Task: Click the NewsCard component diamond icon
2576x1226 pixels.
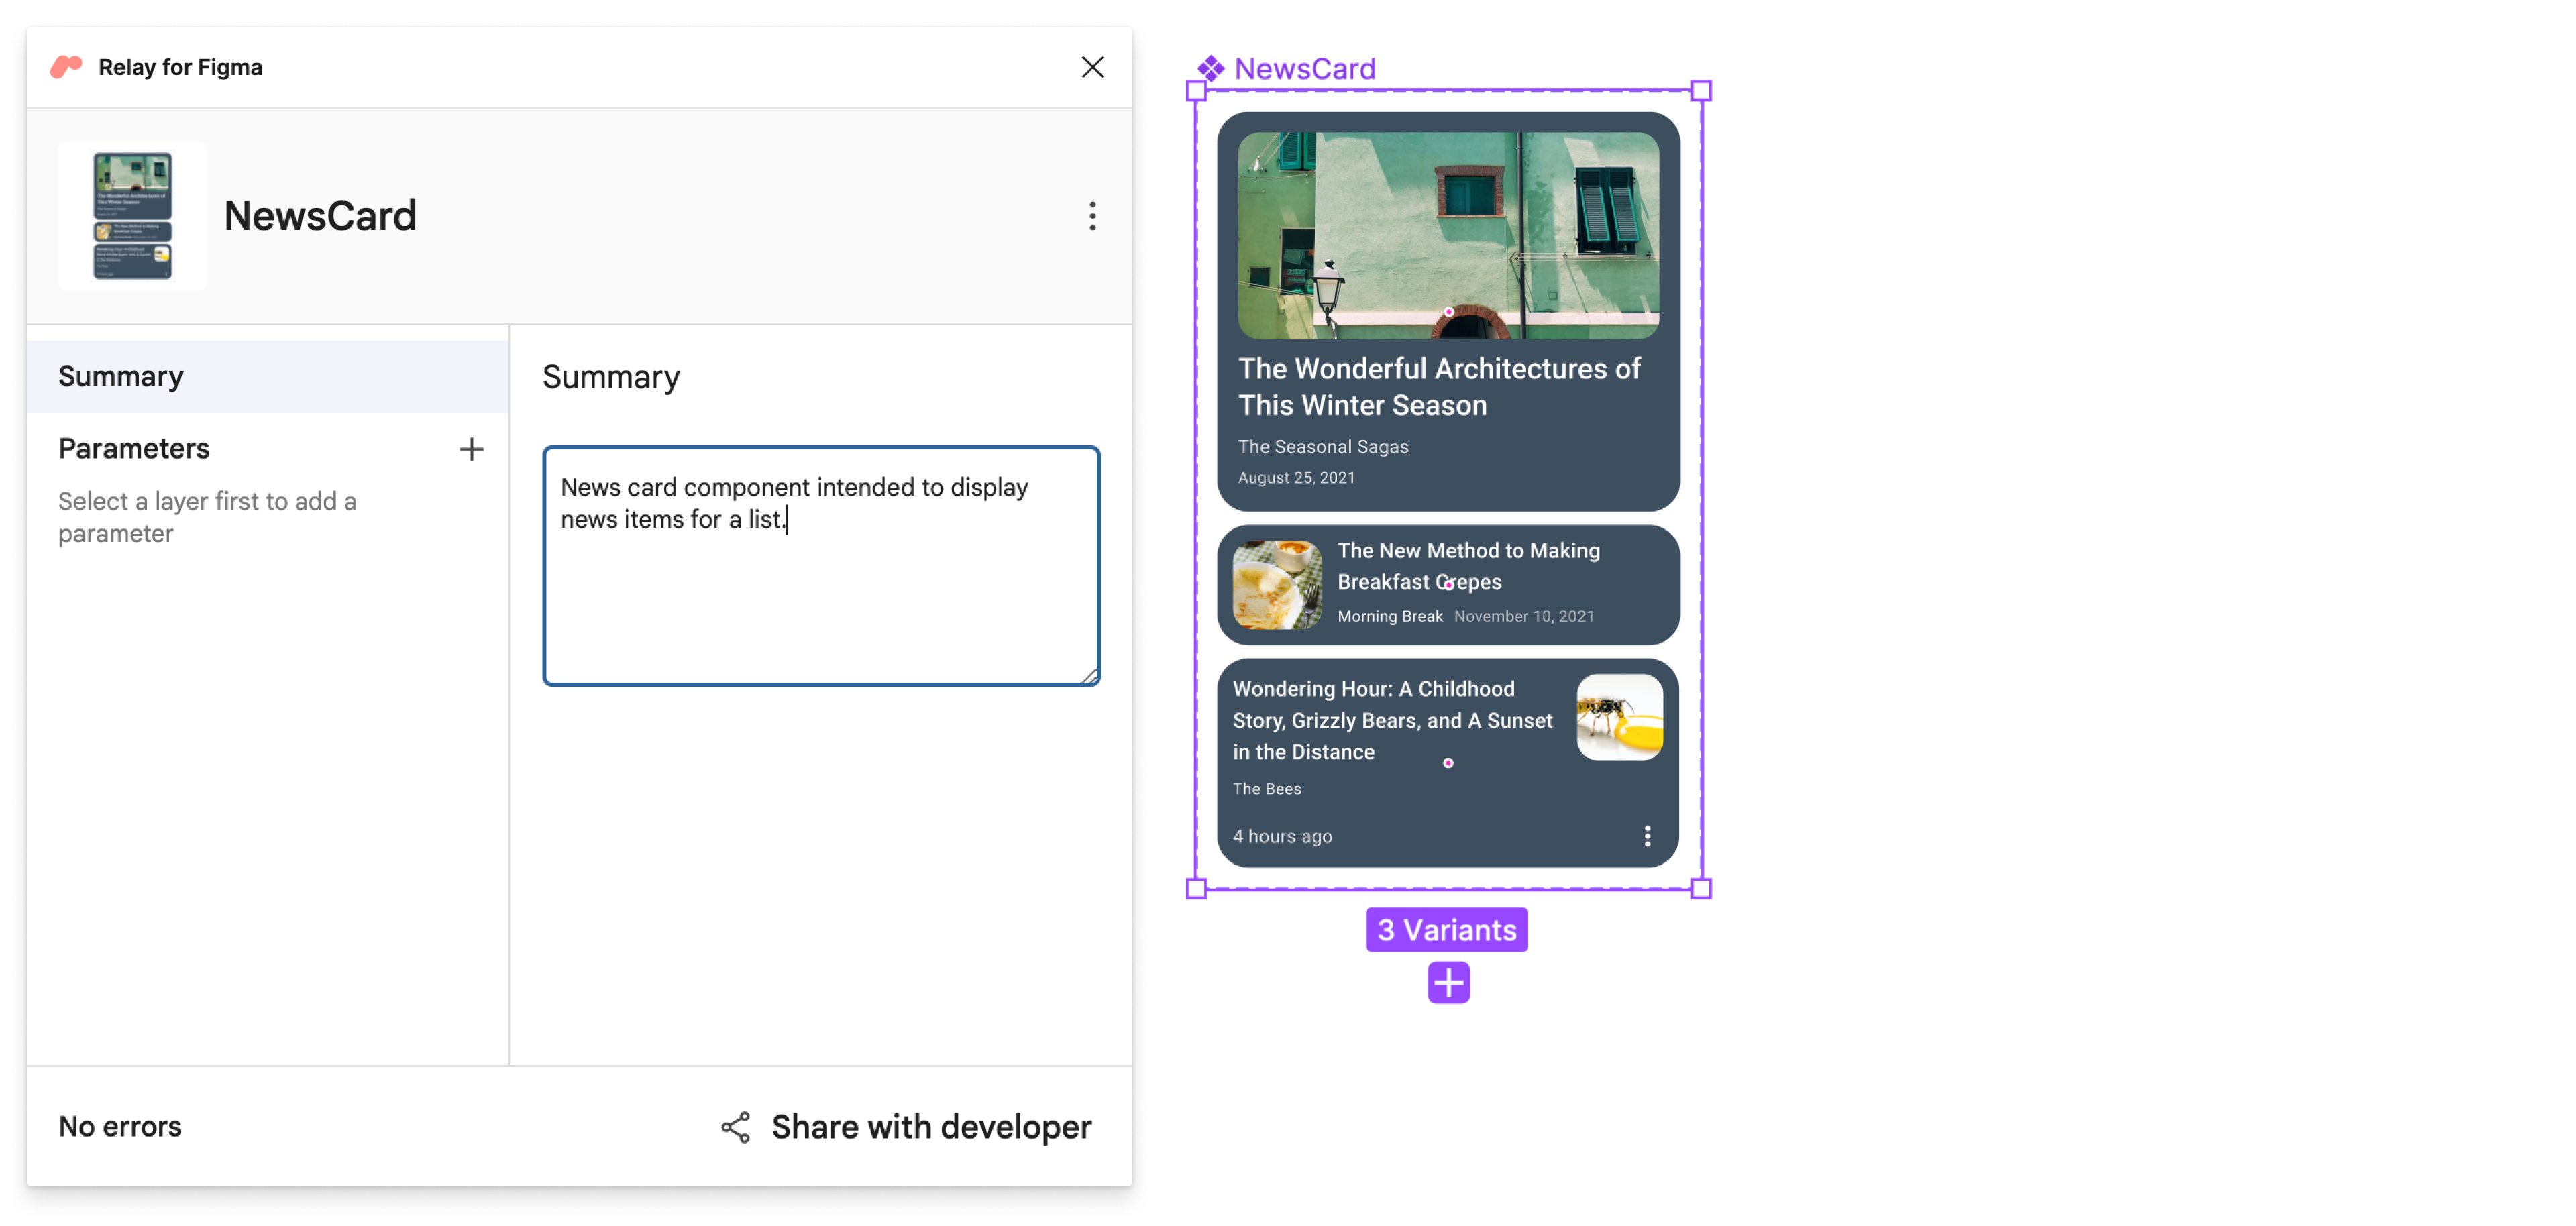Action: 1210,68
